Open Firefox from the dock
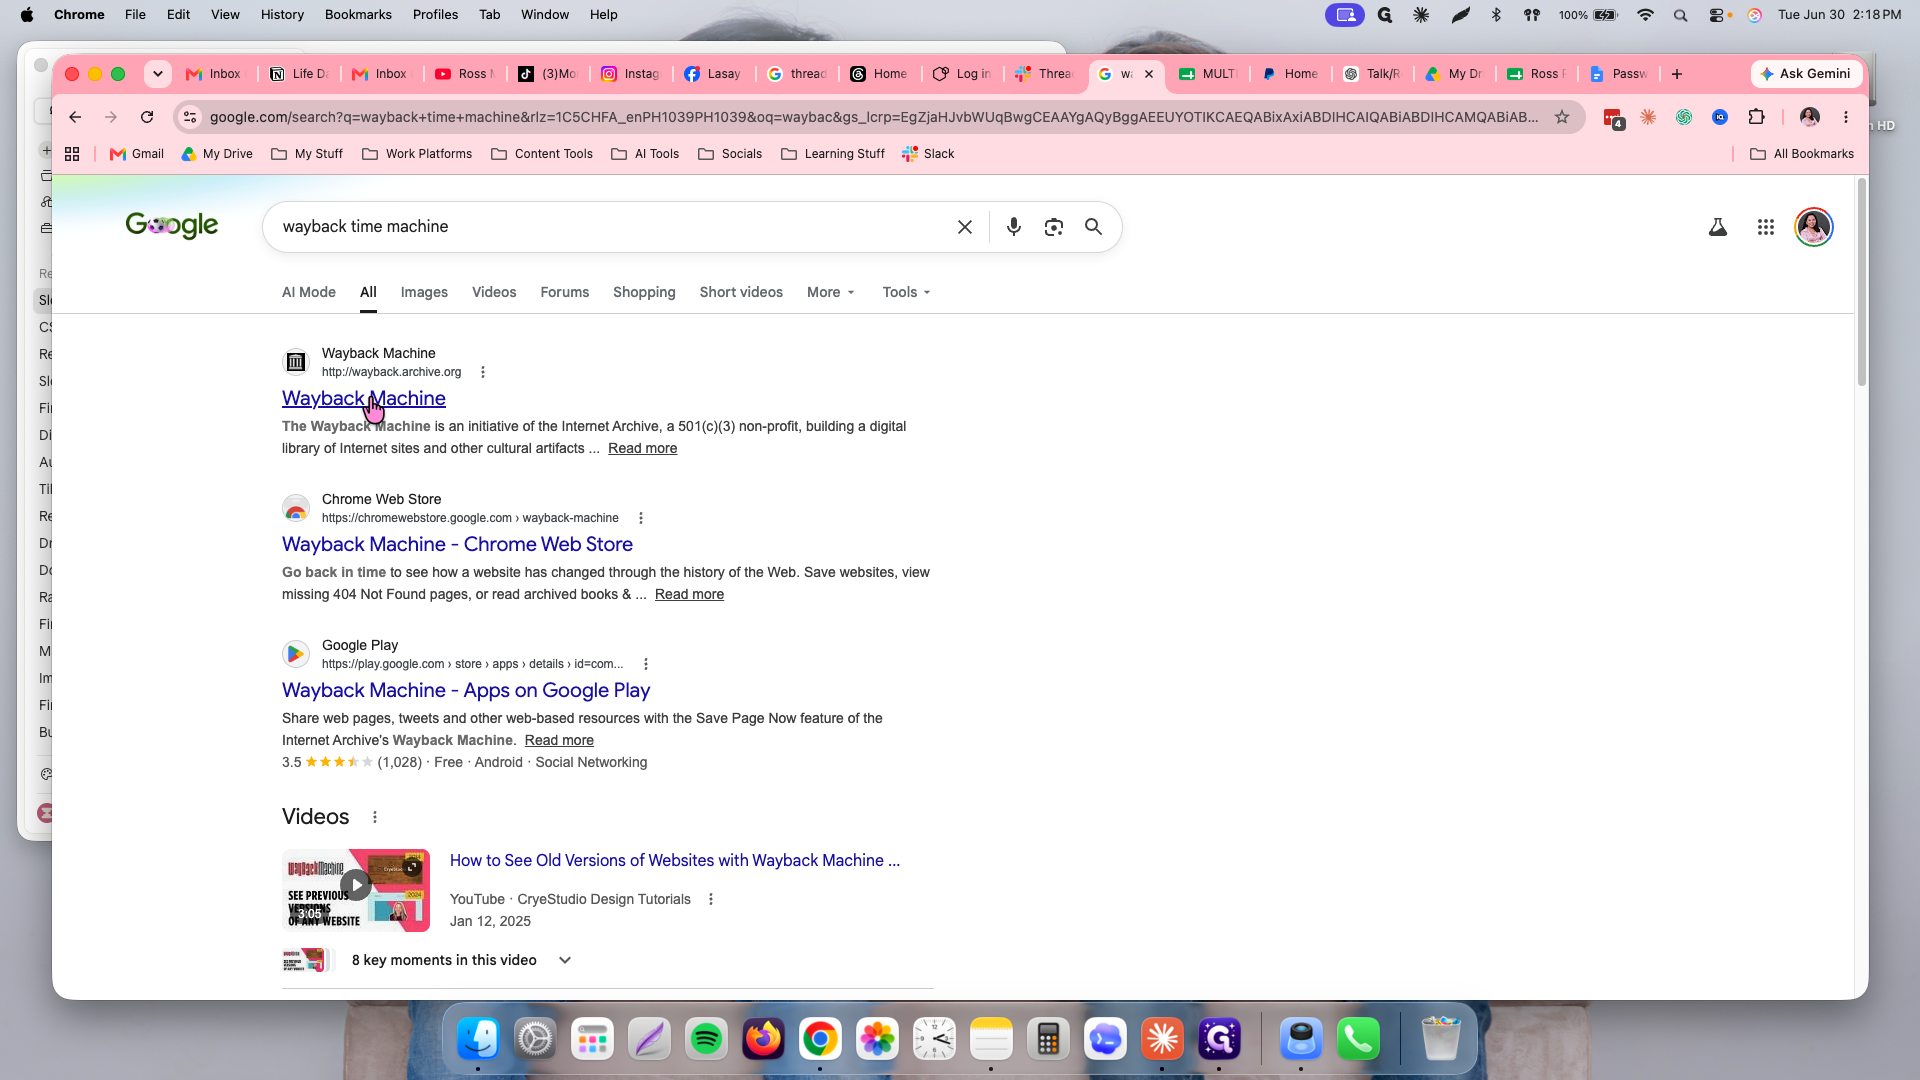 coord(764,1040)
